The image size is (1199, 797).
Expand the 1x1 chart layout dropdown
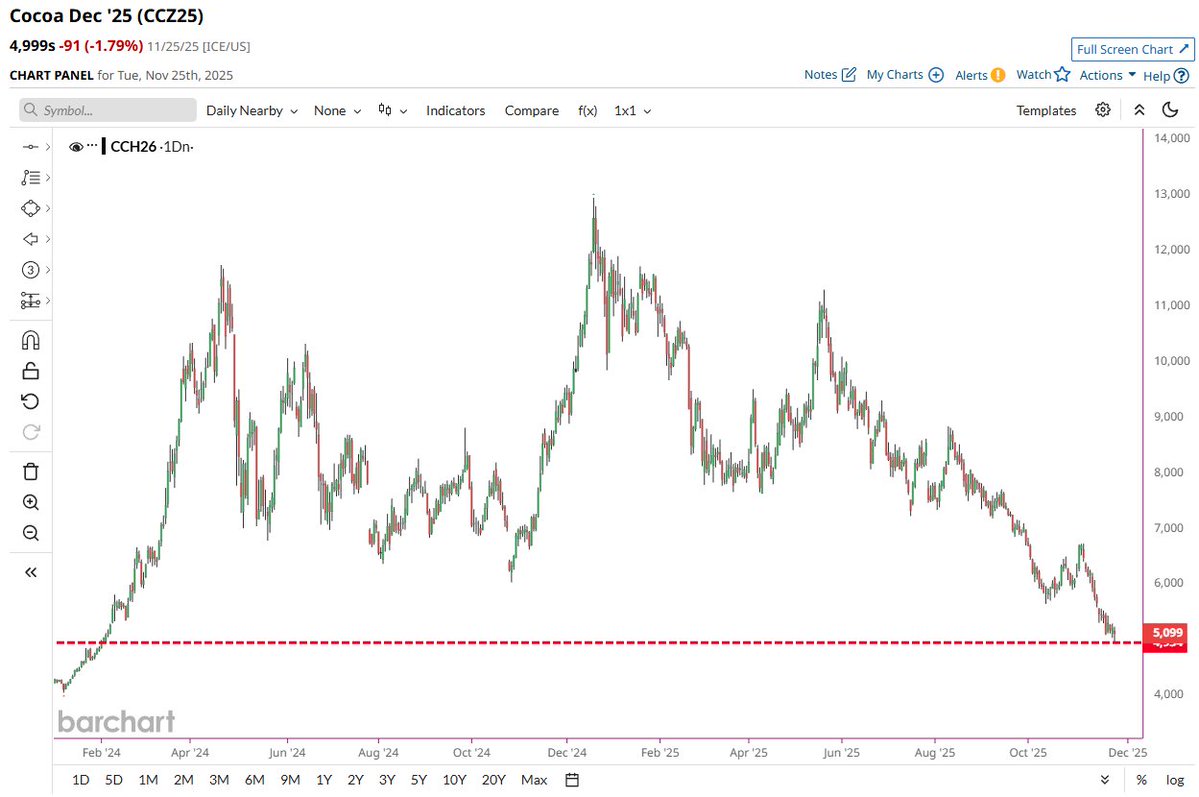[632, 110]
